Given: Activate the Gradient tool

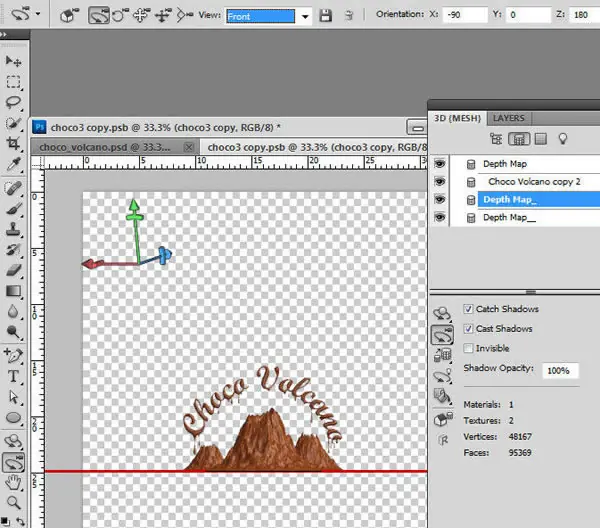Looking at the screenshot, I should pyautogui.click(x=13, y=291).
